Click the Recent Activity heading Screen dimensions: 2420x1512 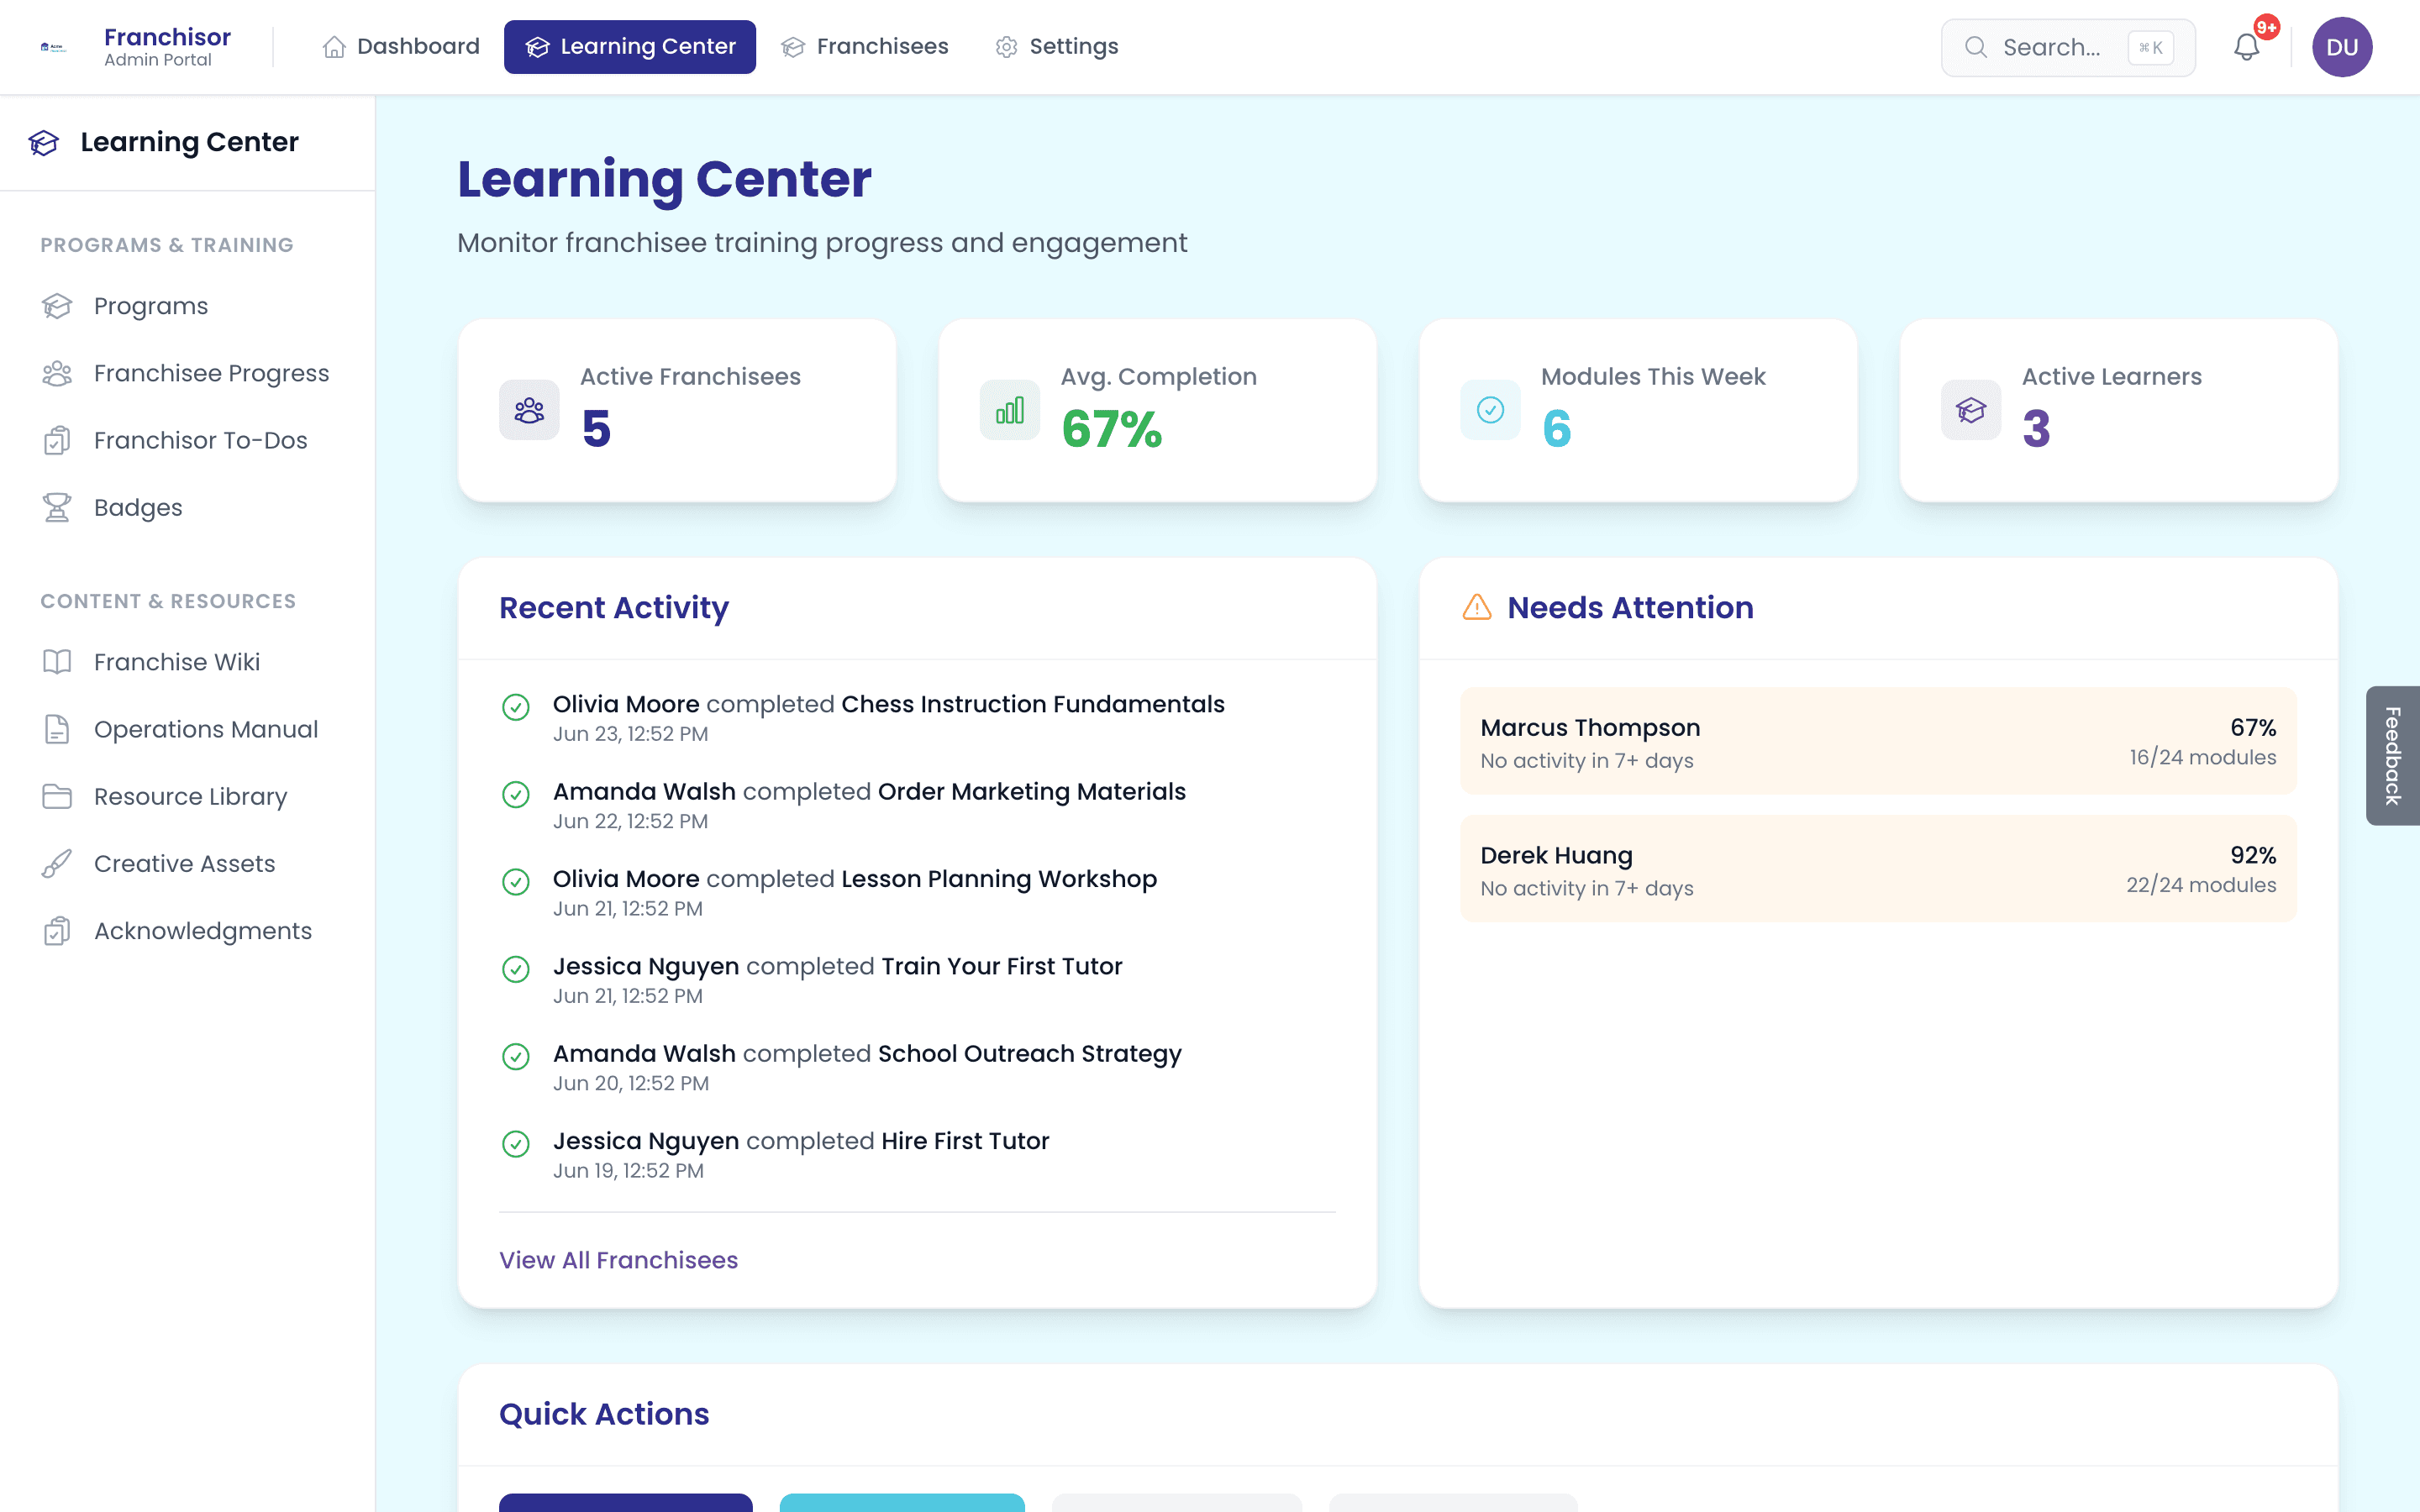click(x=614, y=608)
